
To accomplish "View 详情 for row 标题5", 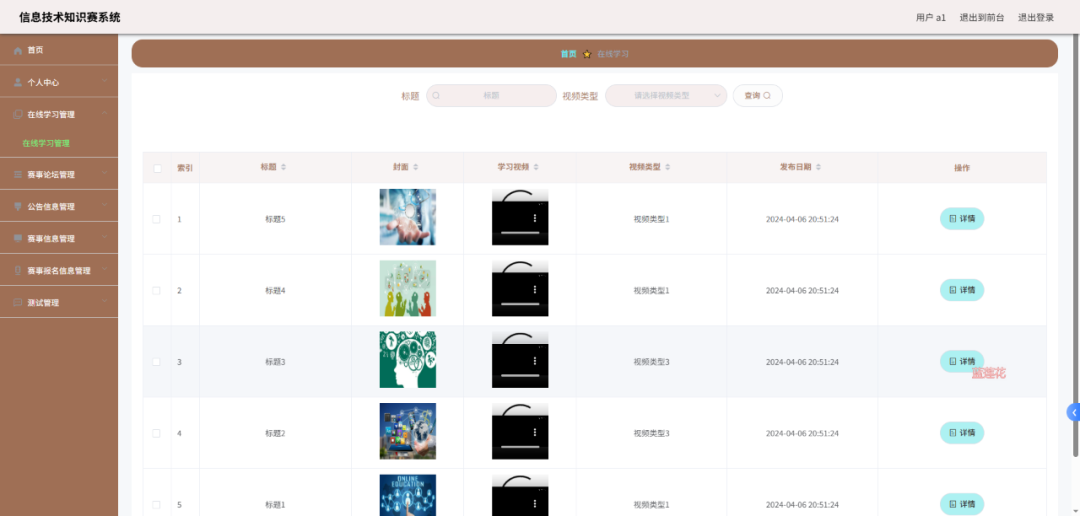I will click(x=962, y=218).
